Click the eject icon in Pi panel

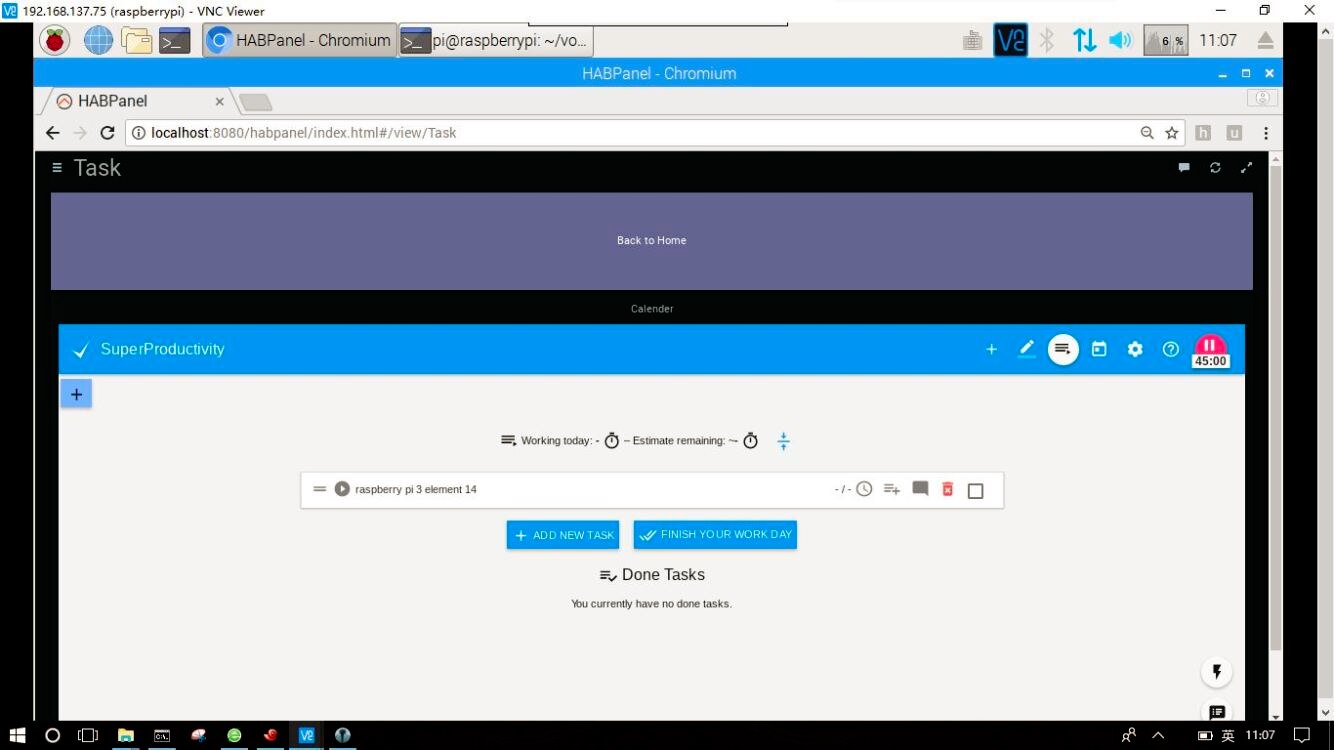coord(1265,40)
